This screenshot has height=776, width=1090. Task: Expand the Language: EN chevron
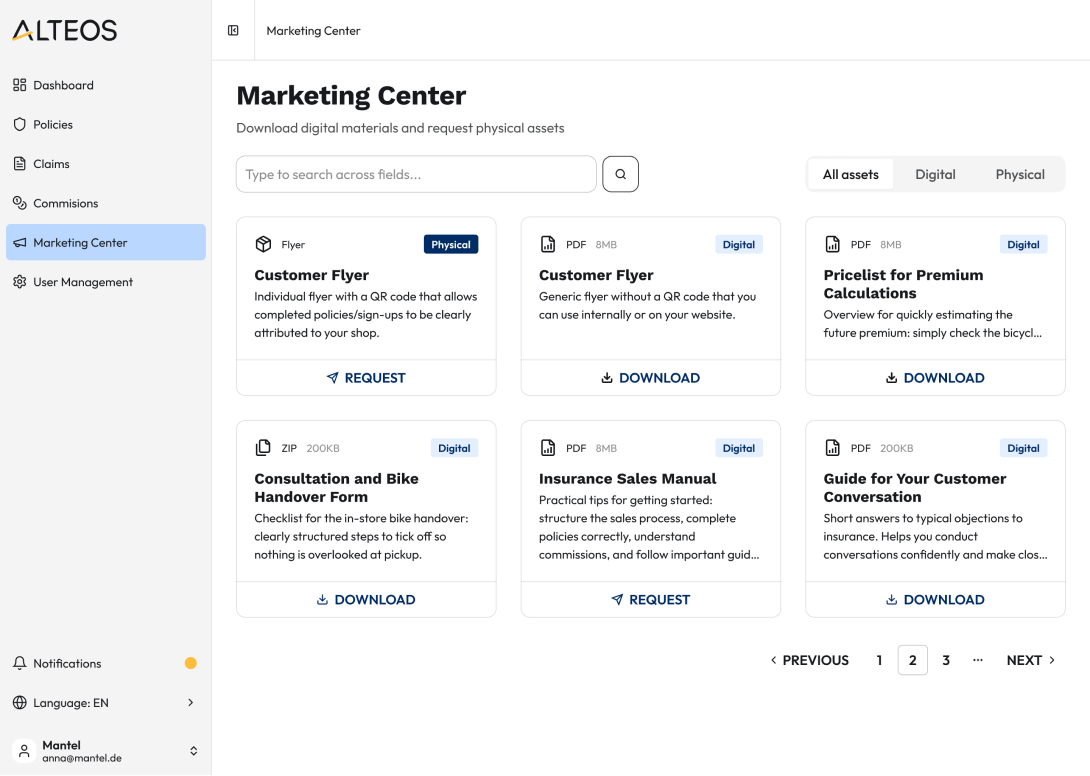(x=190, y=702)
